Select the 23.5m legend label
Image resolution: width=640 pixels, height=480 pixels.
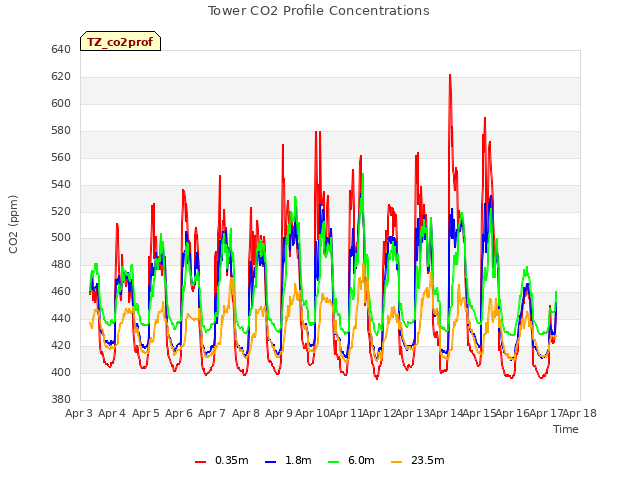pos(427,460)
